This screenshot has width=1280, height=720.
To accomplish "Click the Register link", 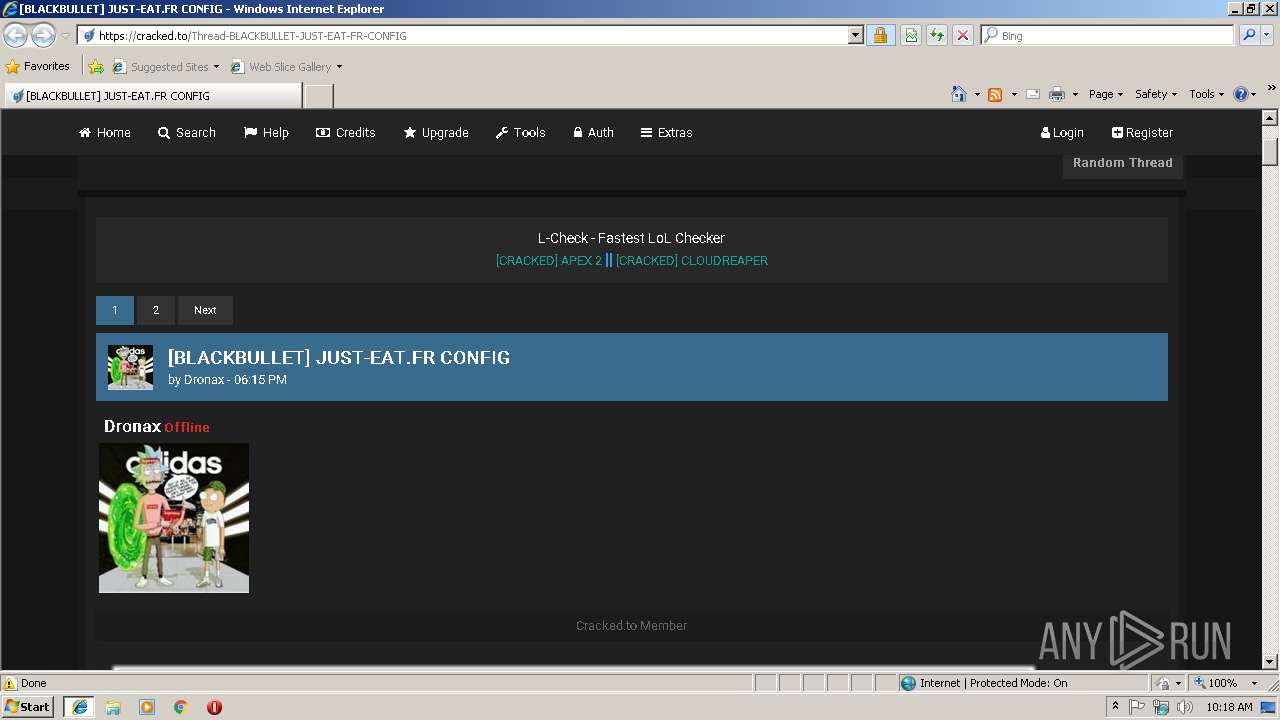I will pos(1143,132).
